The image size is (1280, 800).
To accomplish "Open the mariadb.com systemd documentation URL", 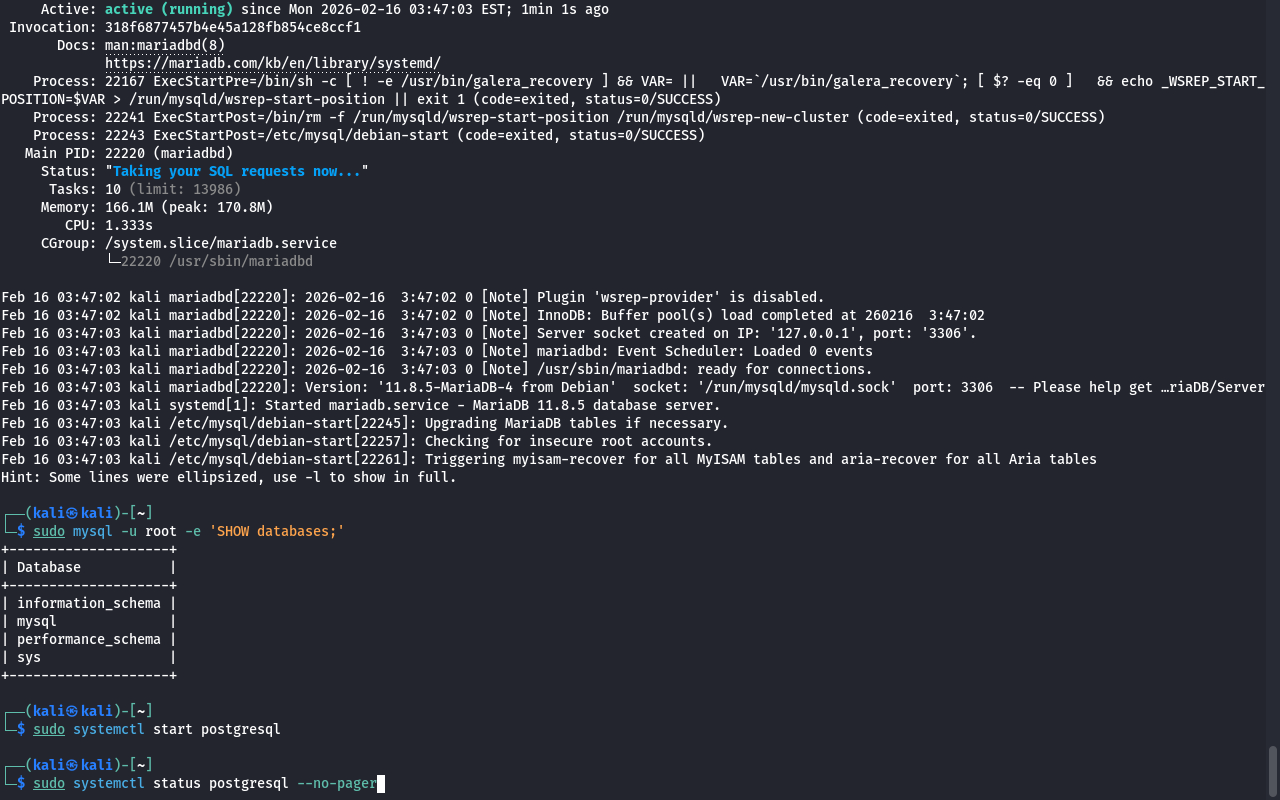I will pos(272,63).
